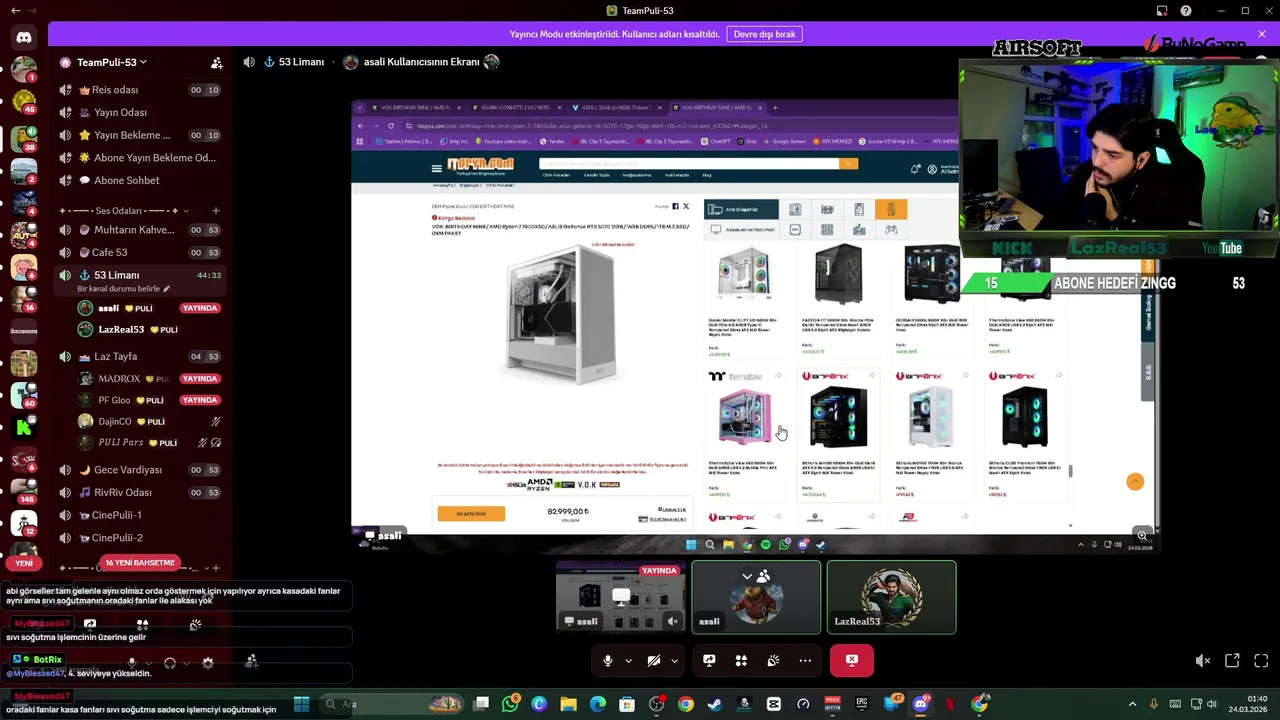This screenshot has height=720, width=1280.
Task: Open server icon with badge 38
Action: [24, 137]
